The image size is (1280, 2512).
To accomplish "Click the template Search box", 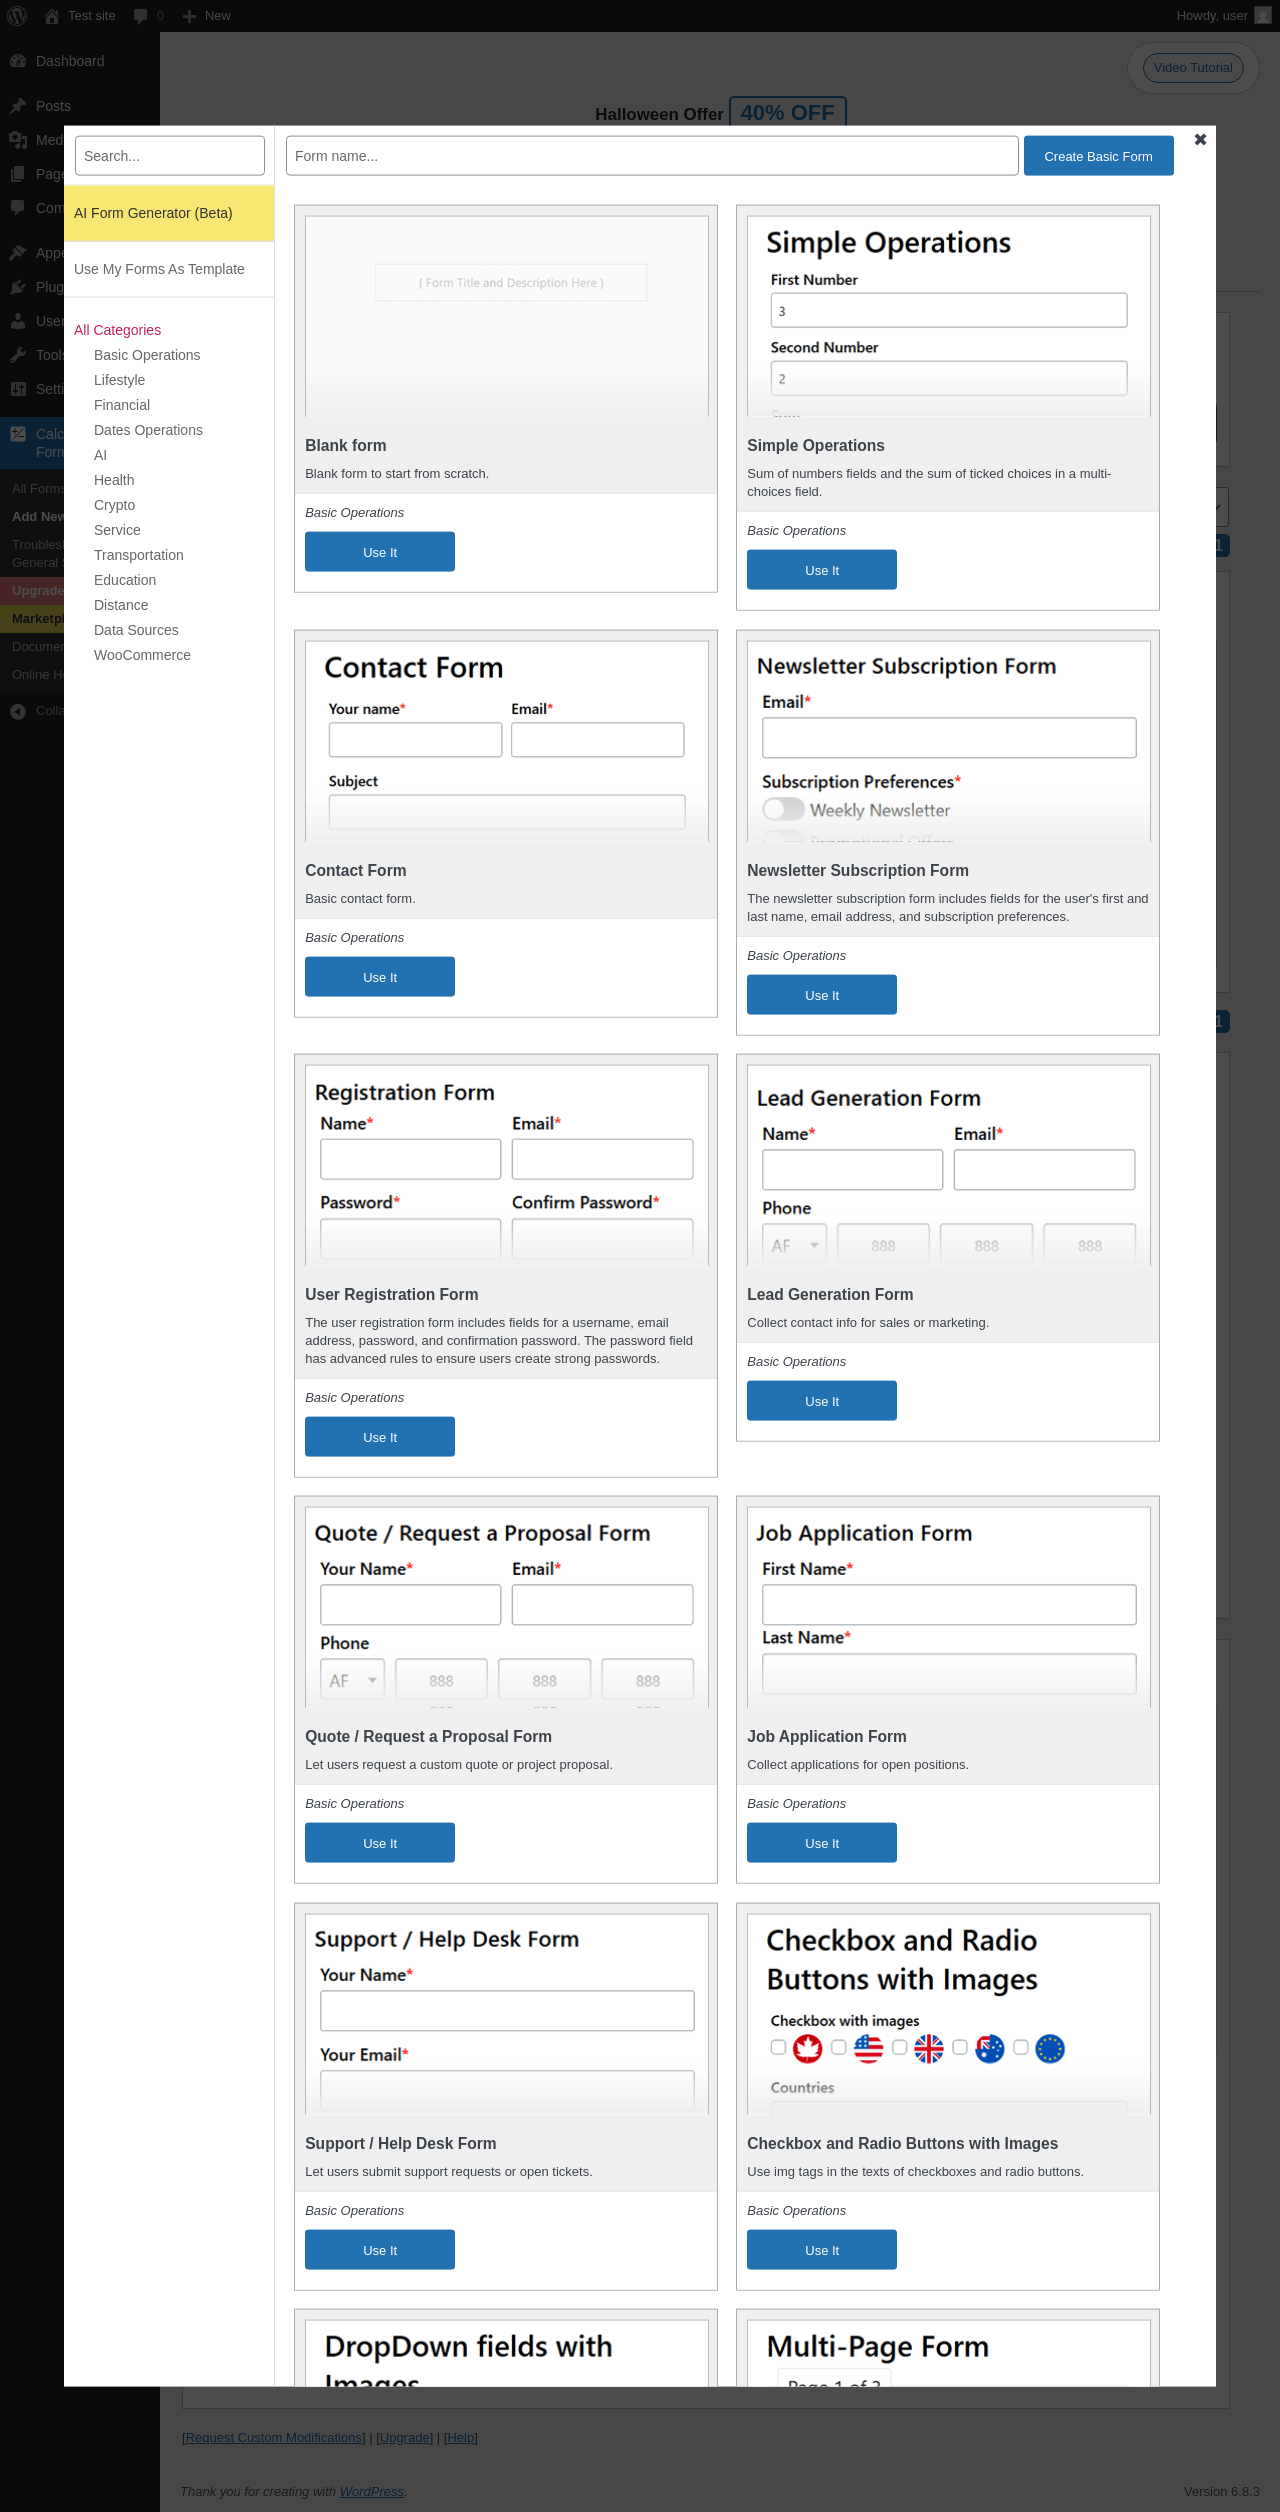I will (170, 156).
